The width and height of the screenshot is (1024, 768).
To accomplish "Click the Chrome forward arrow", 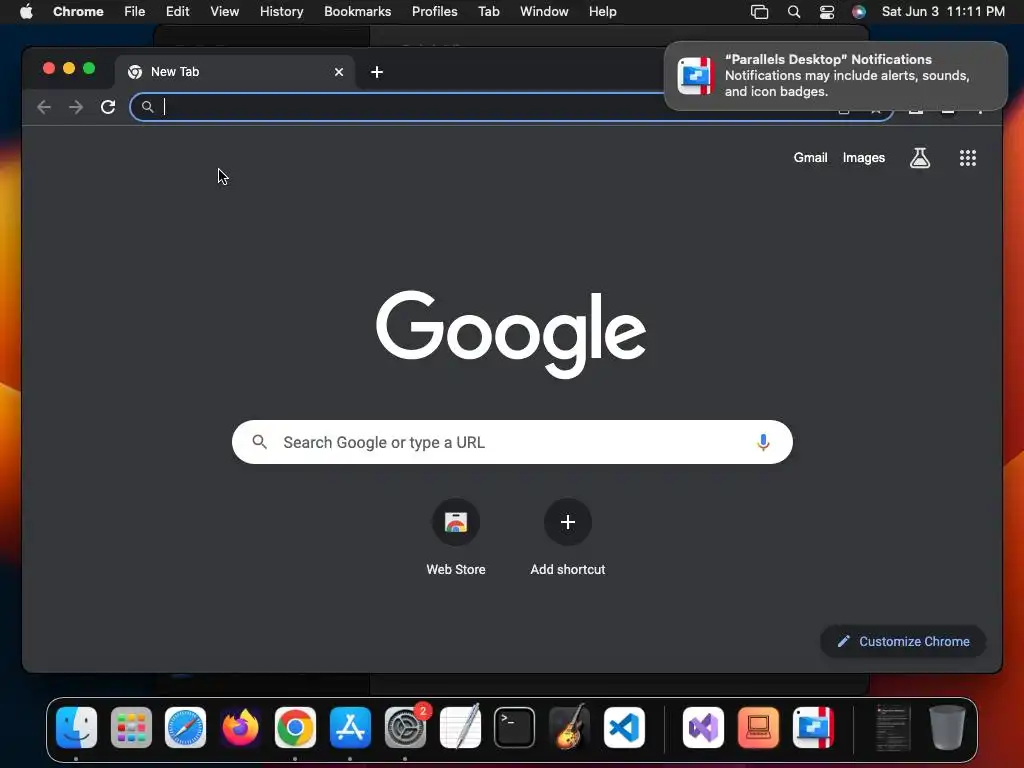I will pos(76,107).
